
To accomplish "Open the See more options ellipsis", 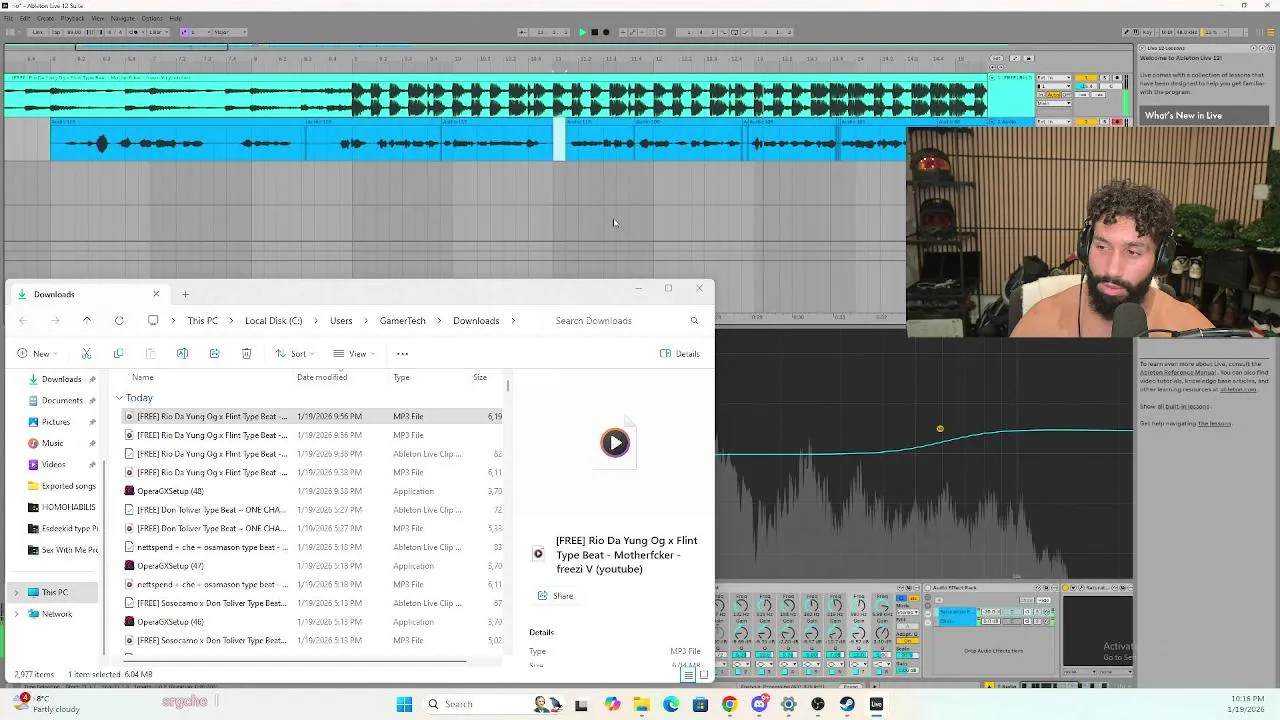I will [403, 353].
